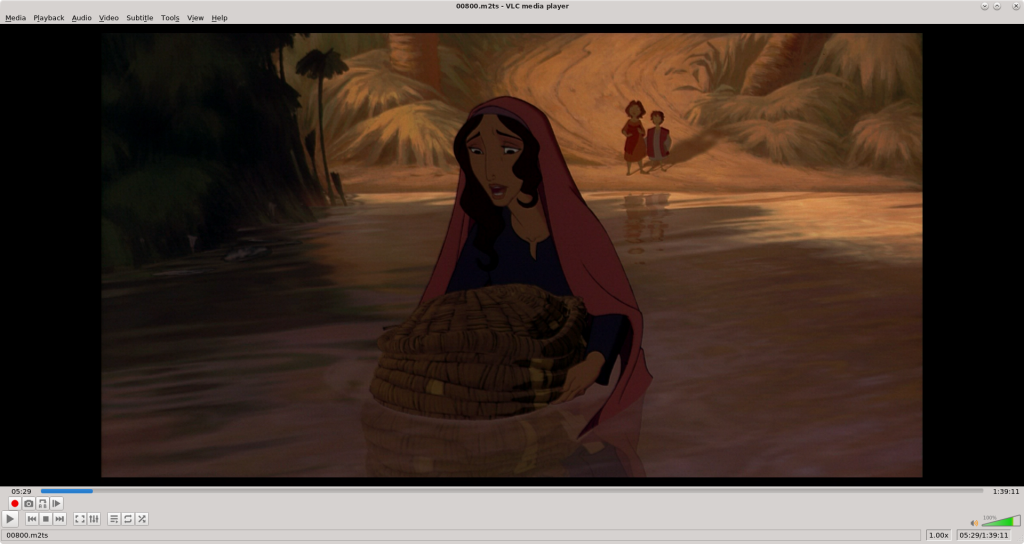Toggle the elapsed time label 05:29
Screen dimensions: 1024x544
coord(21,491)
